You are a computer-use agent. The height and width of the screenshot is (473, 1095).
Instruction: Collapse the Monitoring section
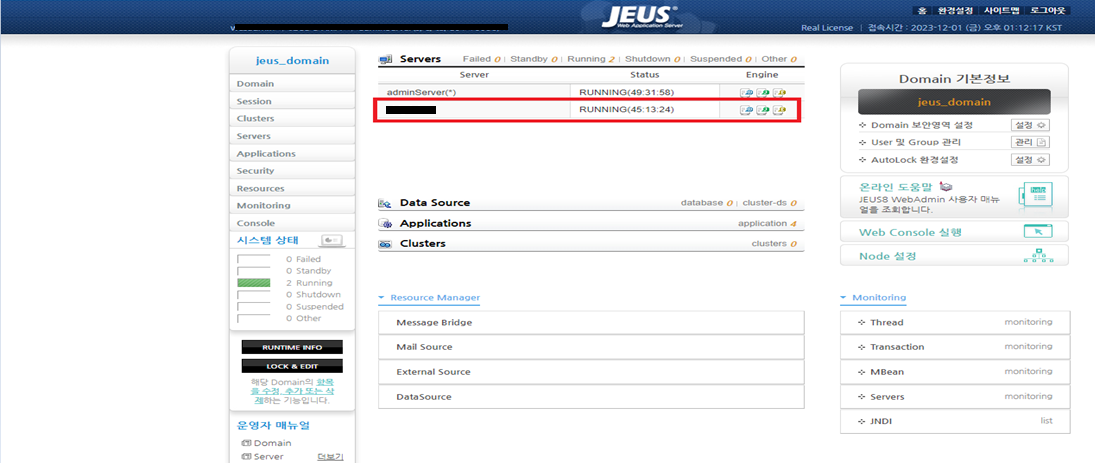click(844, 298)
